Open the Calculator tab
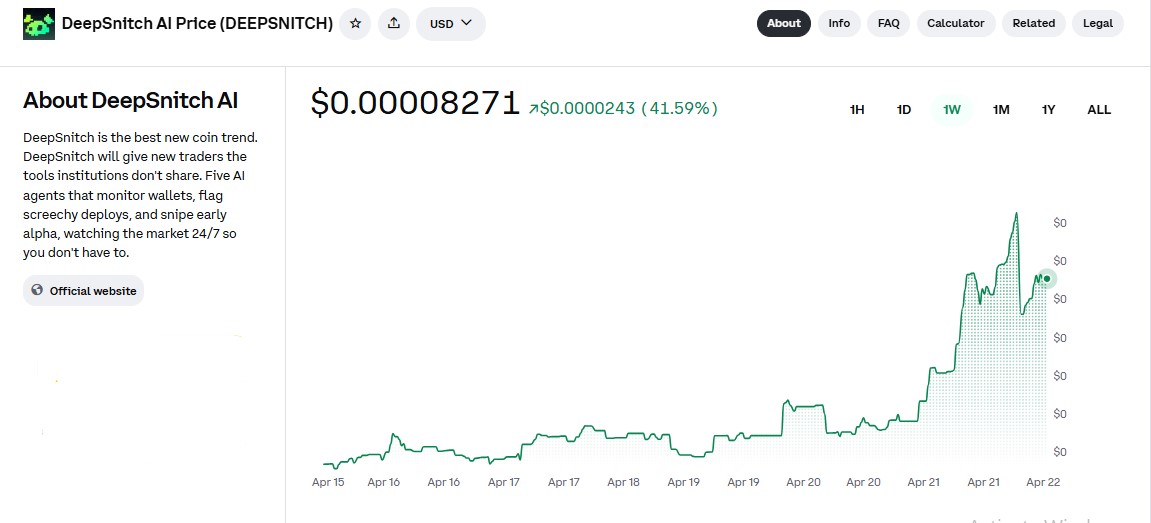 pos(956,24)
